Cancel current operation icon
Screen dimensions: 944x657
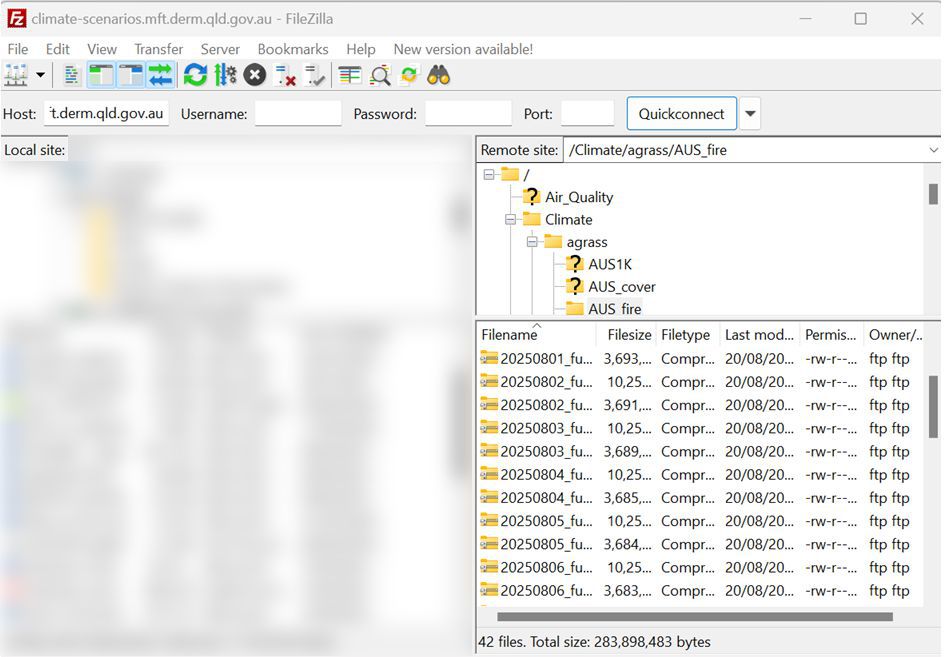pos(255,75)
